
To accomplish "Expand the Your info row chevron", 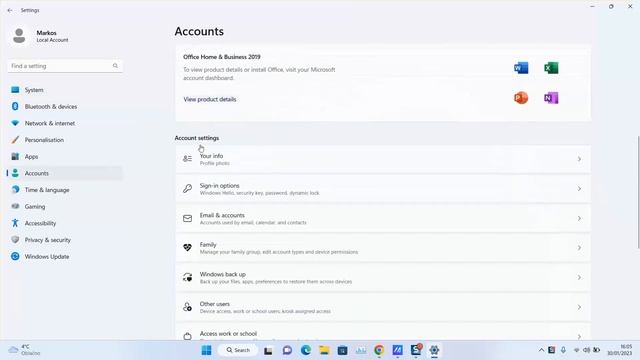I will pos(579,159).
